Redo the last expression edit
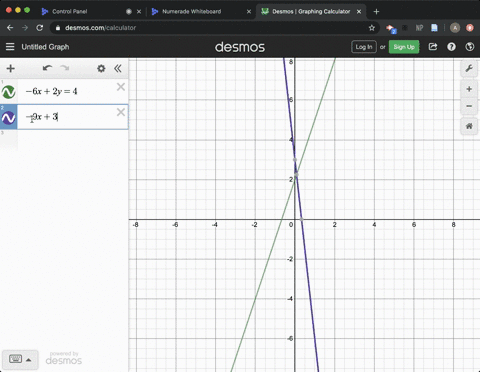The image size is (480, 372). 65,68
